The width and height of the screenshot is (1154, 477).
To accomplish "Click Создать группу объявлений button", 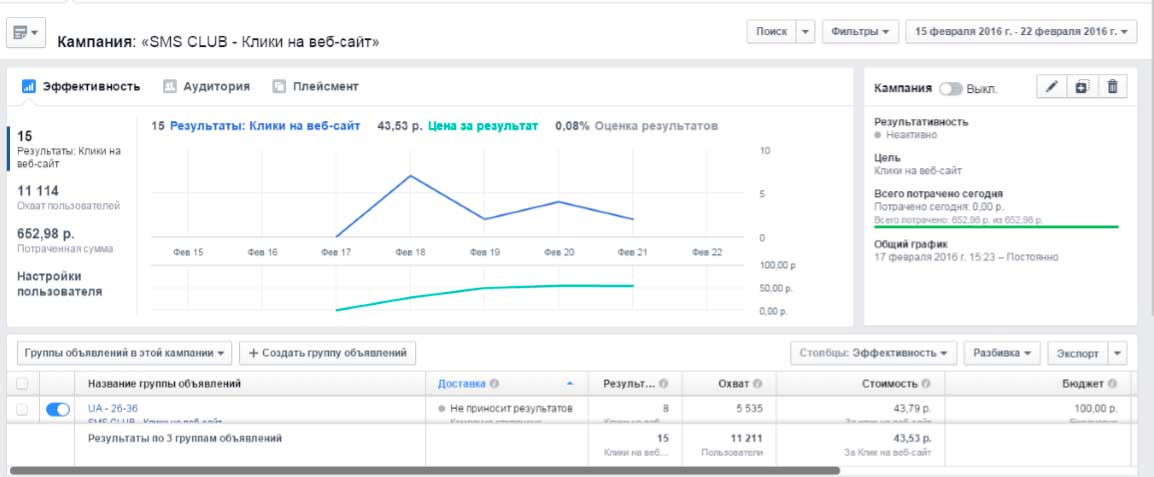I will click(328, 353).
